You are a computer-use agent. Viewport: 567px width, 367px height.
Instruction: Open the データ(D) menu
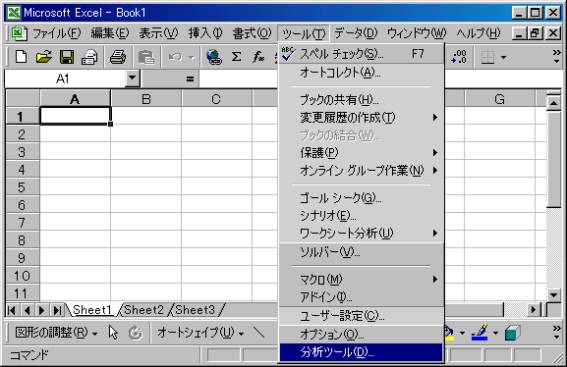(x=356, y=34)
